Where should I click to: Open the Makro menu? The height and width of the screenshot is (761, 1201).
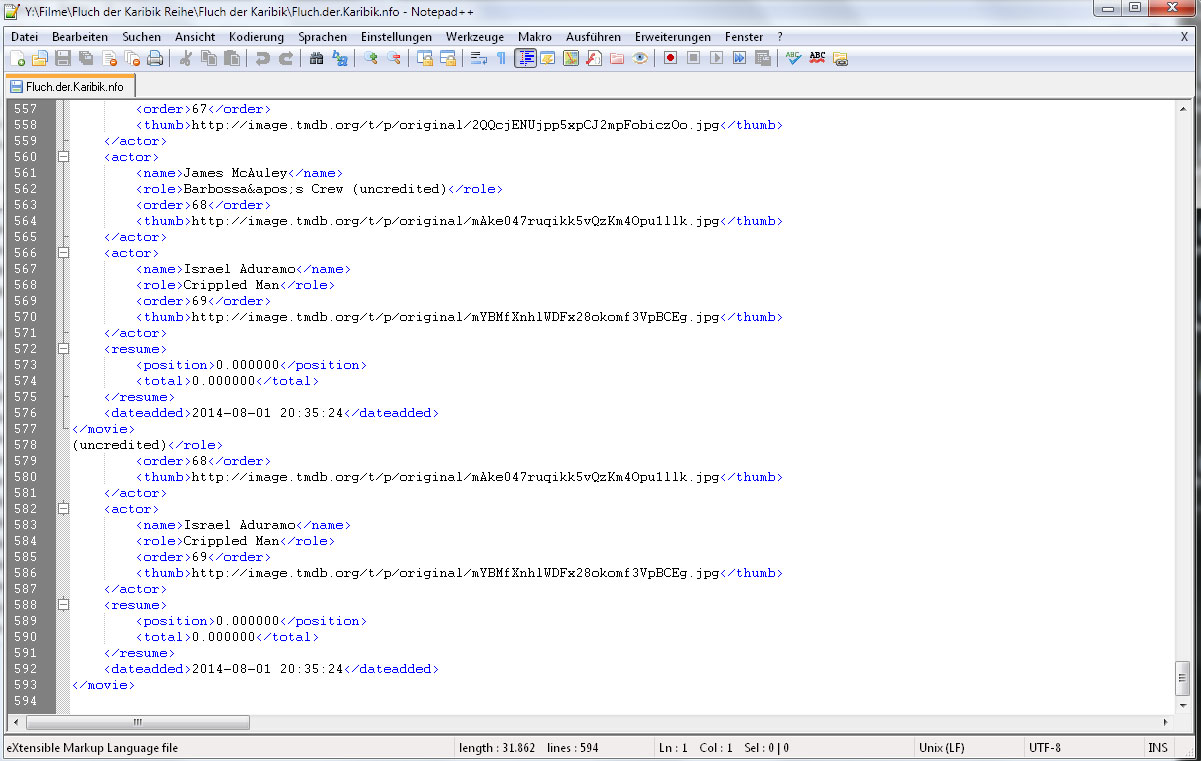click(x=535, y=37)
